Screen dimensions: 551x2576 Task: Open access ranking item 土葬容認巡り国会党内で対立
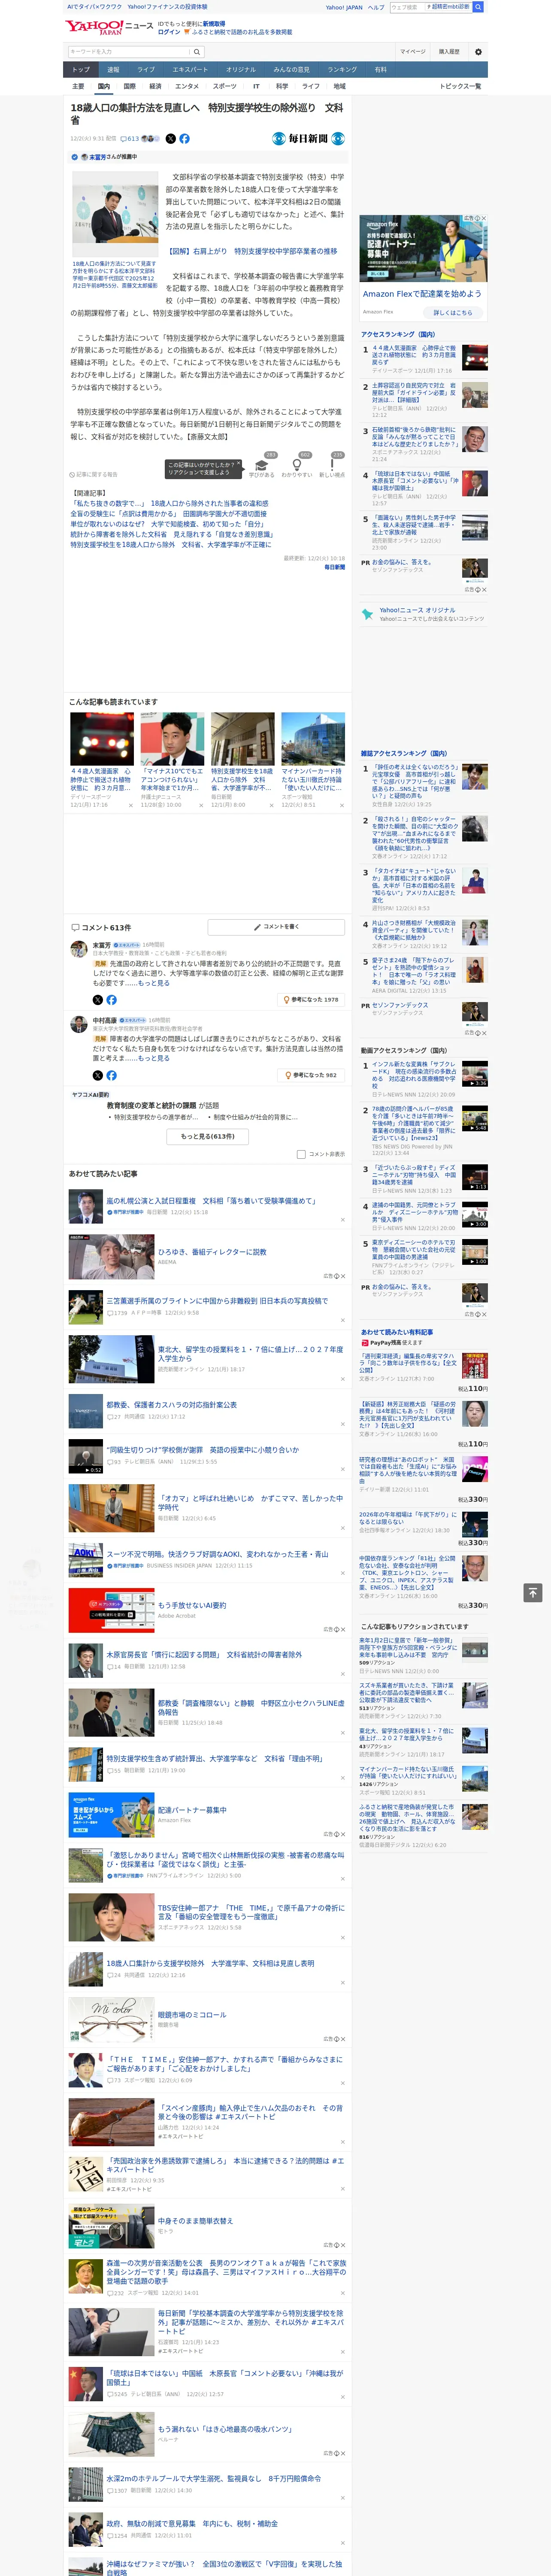click(x=414, y=392)
